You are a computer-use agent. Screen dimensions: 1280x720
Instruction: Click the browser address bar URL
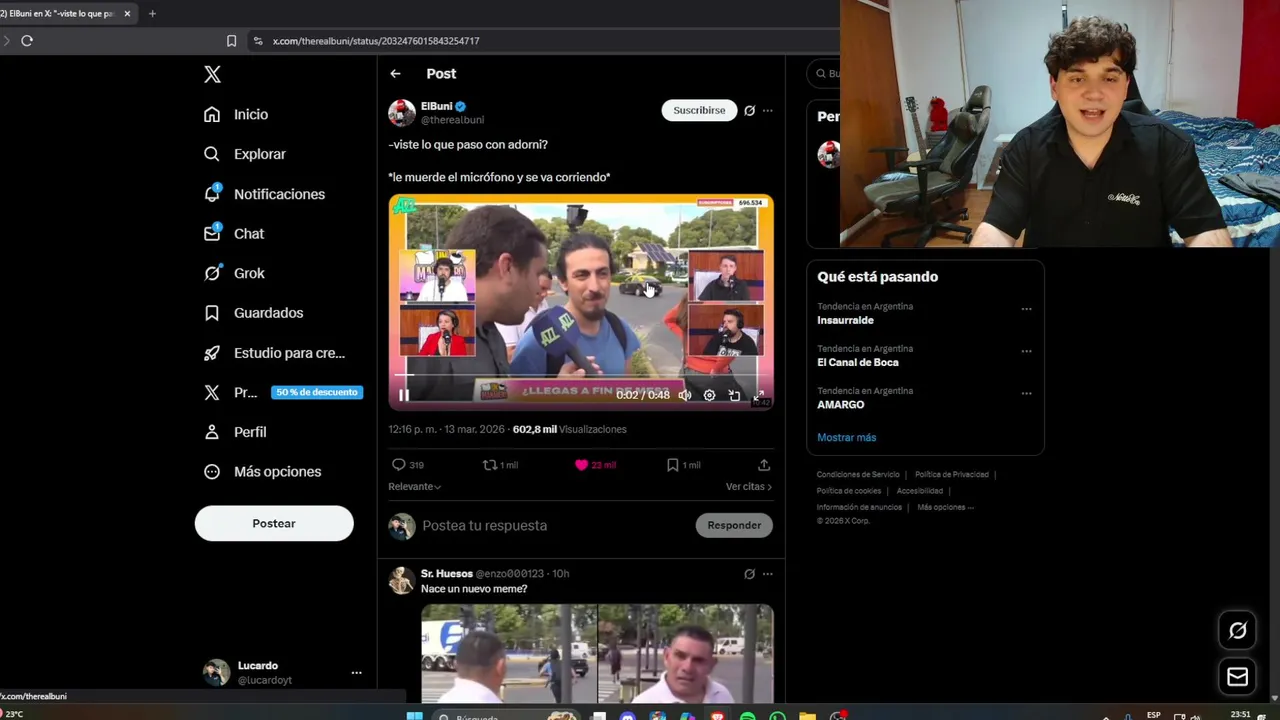point(376,41)
